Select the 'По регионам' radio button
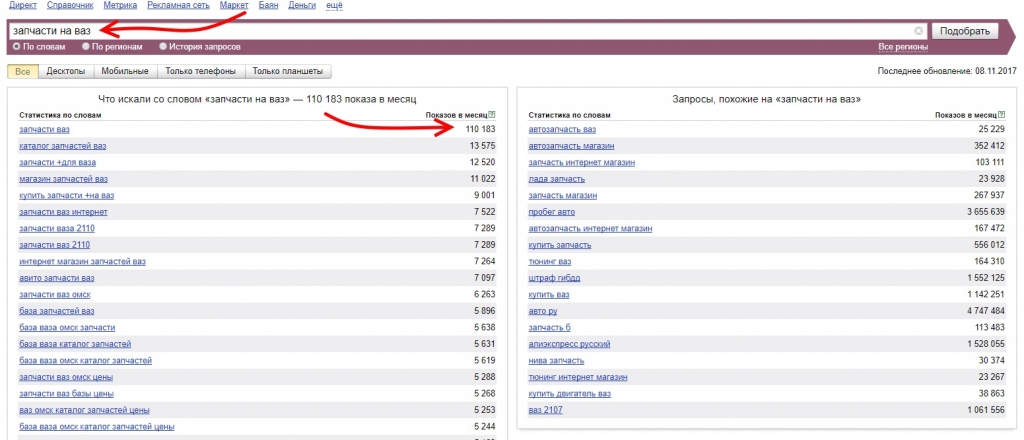 click(86, 47)
